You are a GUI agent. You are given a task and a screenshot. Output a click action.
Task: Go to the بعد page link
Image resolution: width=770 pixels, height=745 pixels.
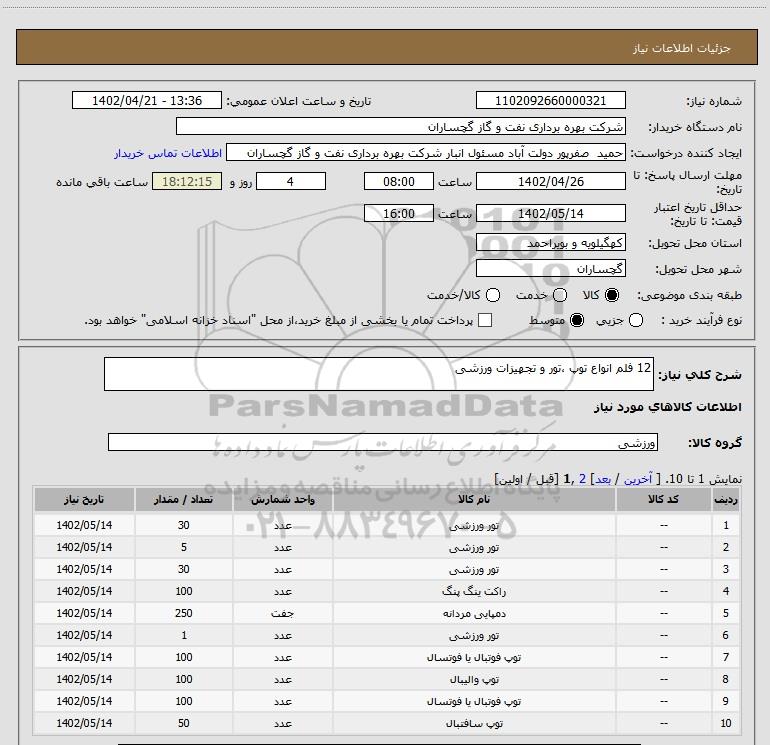click(603, 479)
